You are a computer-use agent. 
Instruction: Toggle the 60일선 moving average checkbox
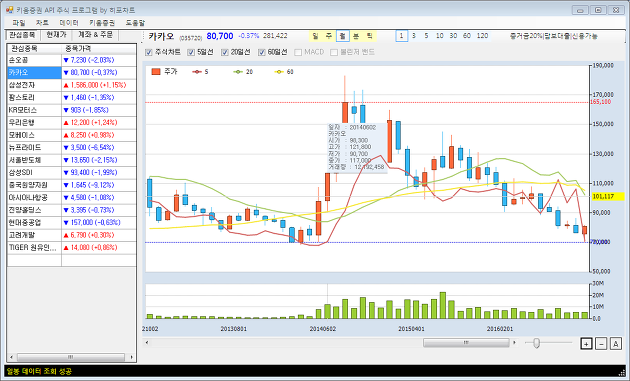(262, 52)
